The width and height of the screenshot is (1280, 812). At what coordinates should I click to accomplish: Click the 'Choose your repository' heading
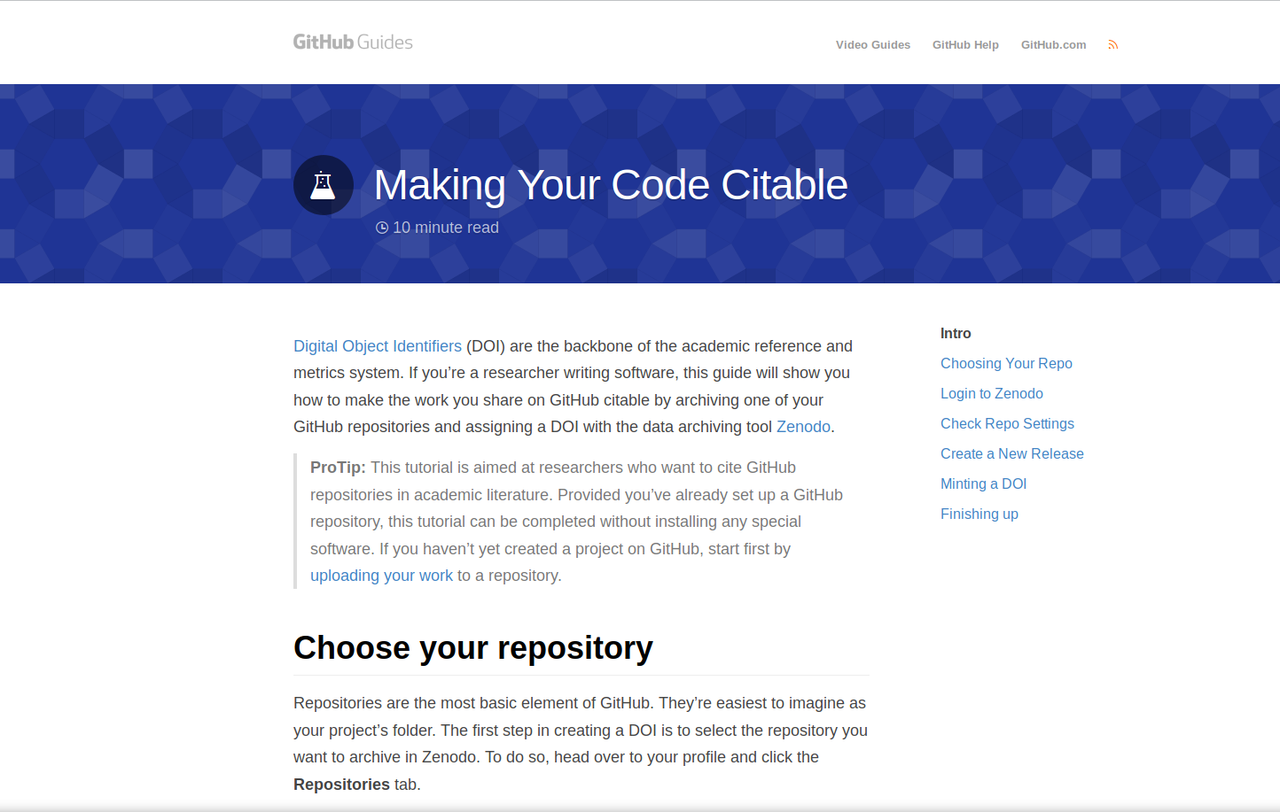[473, 647]
